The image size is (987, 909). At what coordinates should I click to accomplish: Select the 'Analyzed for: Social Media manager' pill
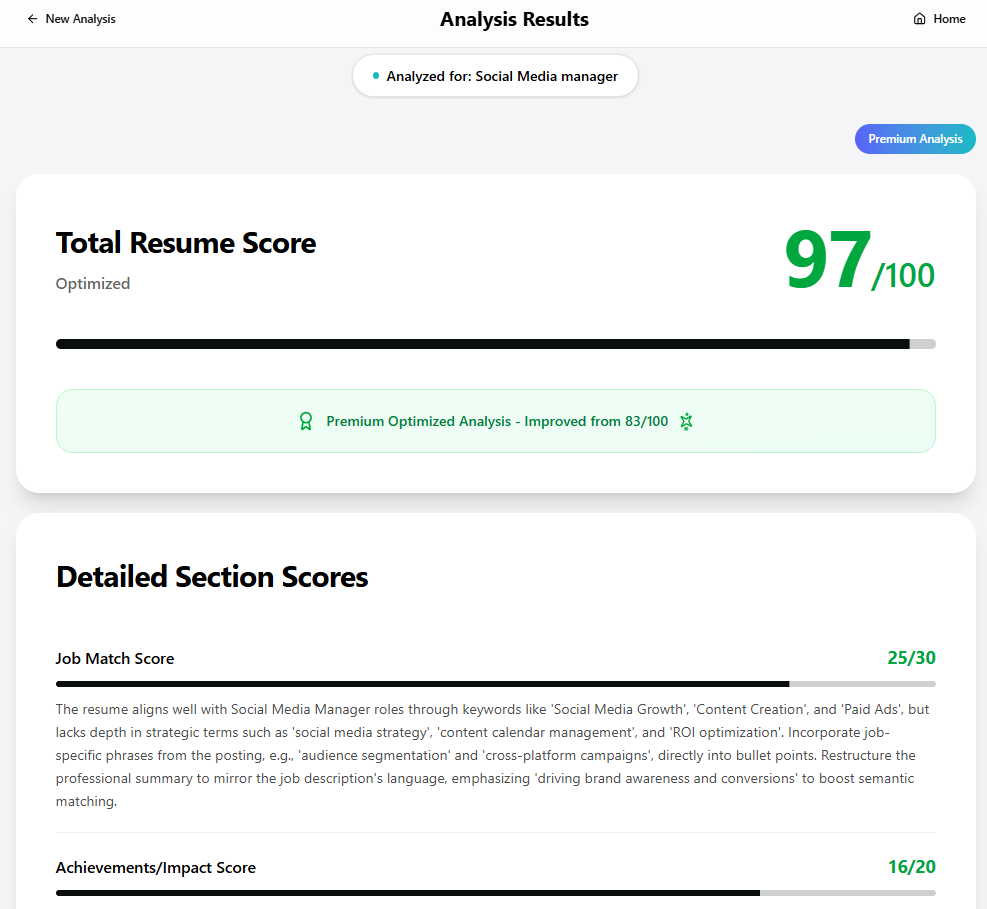click(495, 75)
